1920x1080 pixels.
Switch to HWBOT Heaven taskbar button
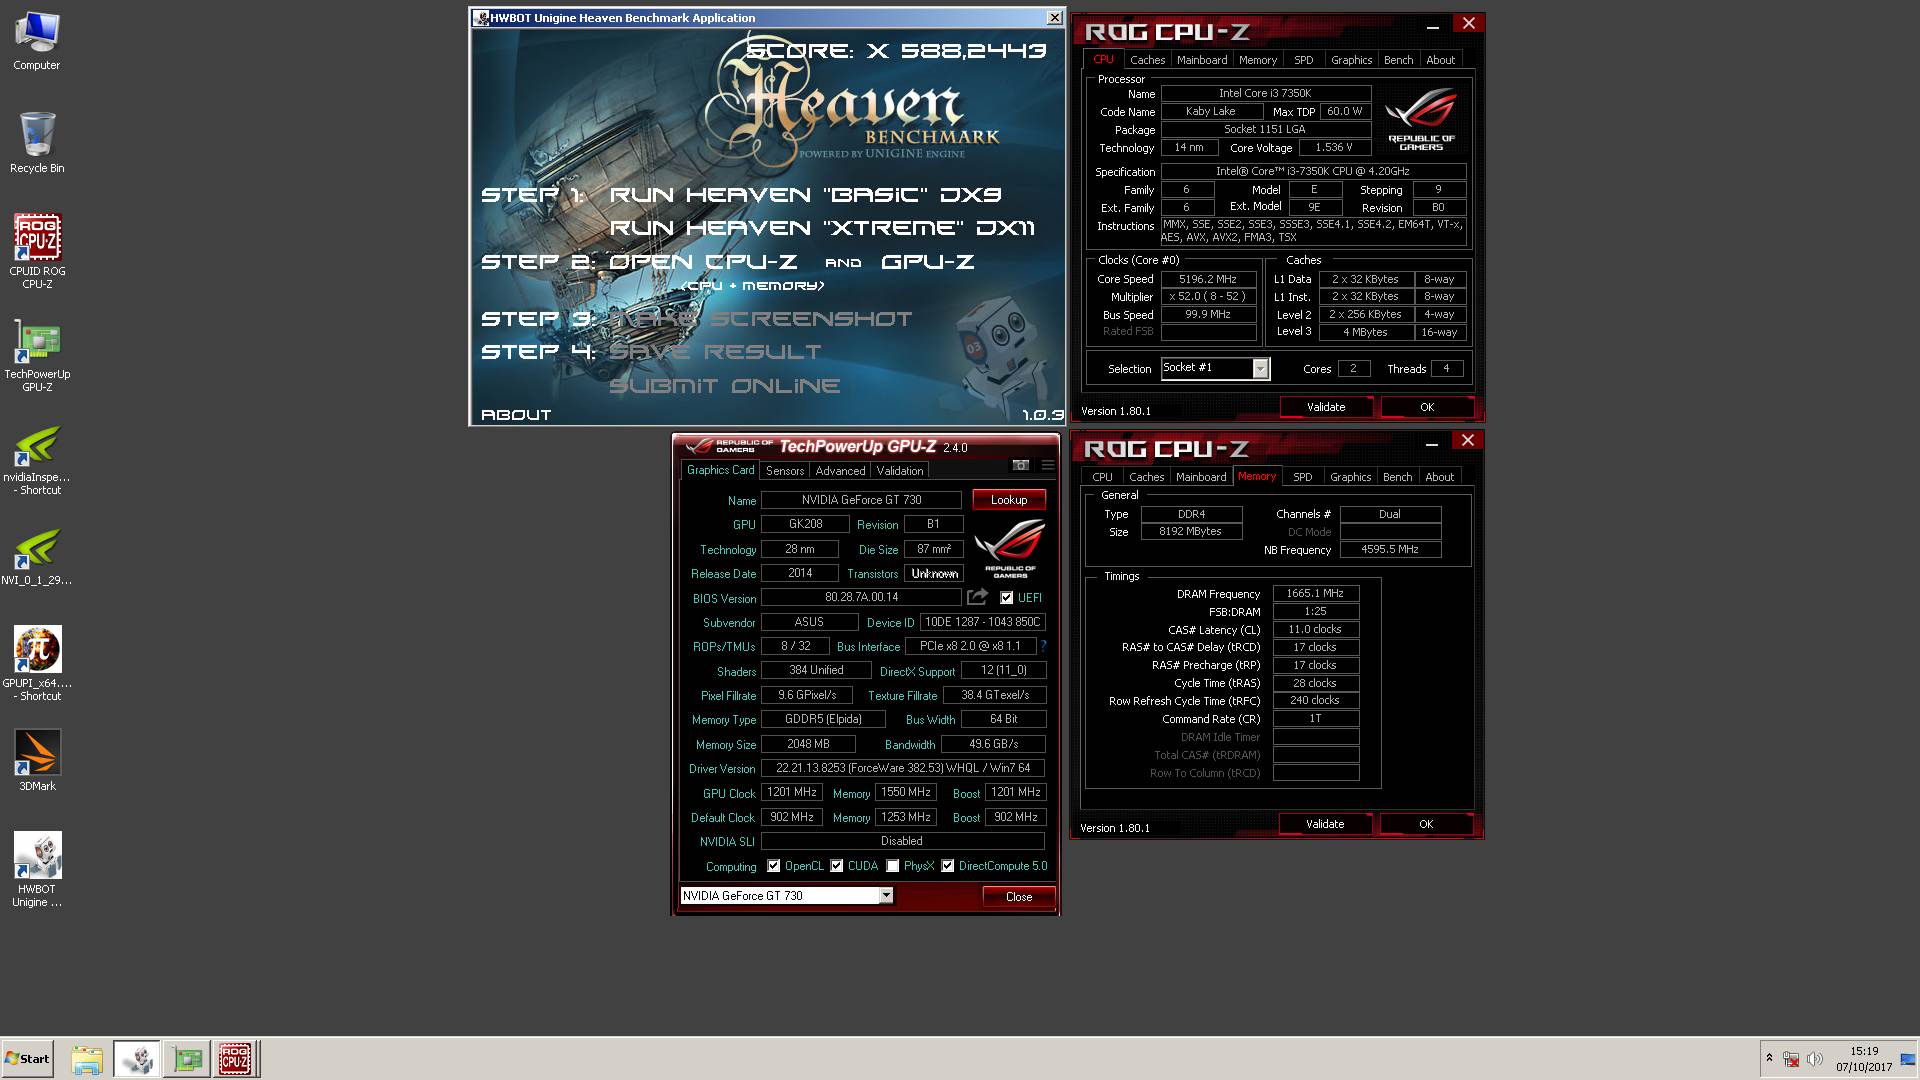[x=137, y=1059]
